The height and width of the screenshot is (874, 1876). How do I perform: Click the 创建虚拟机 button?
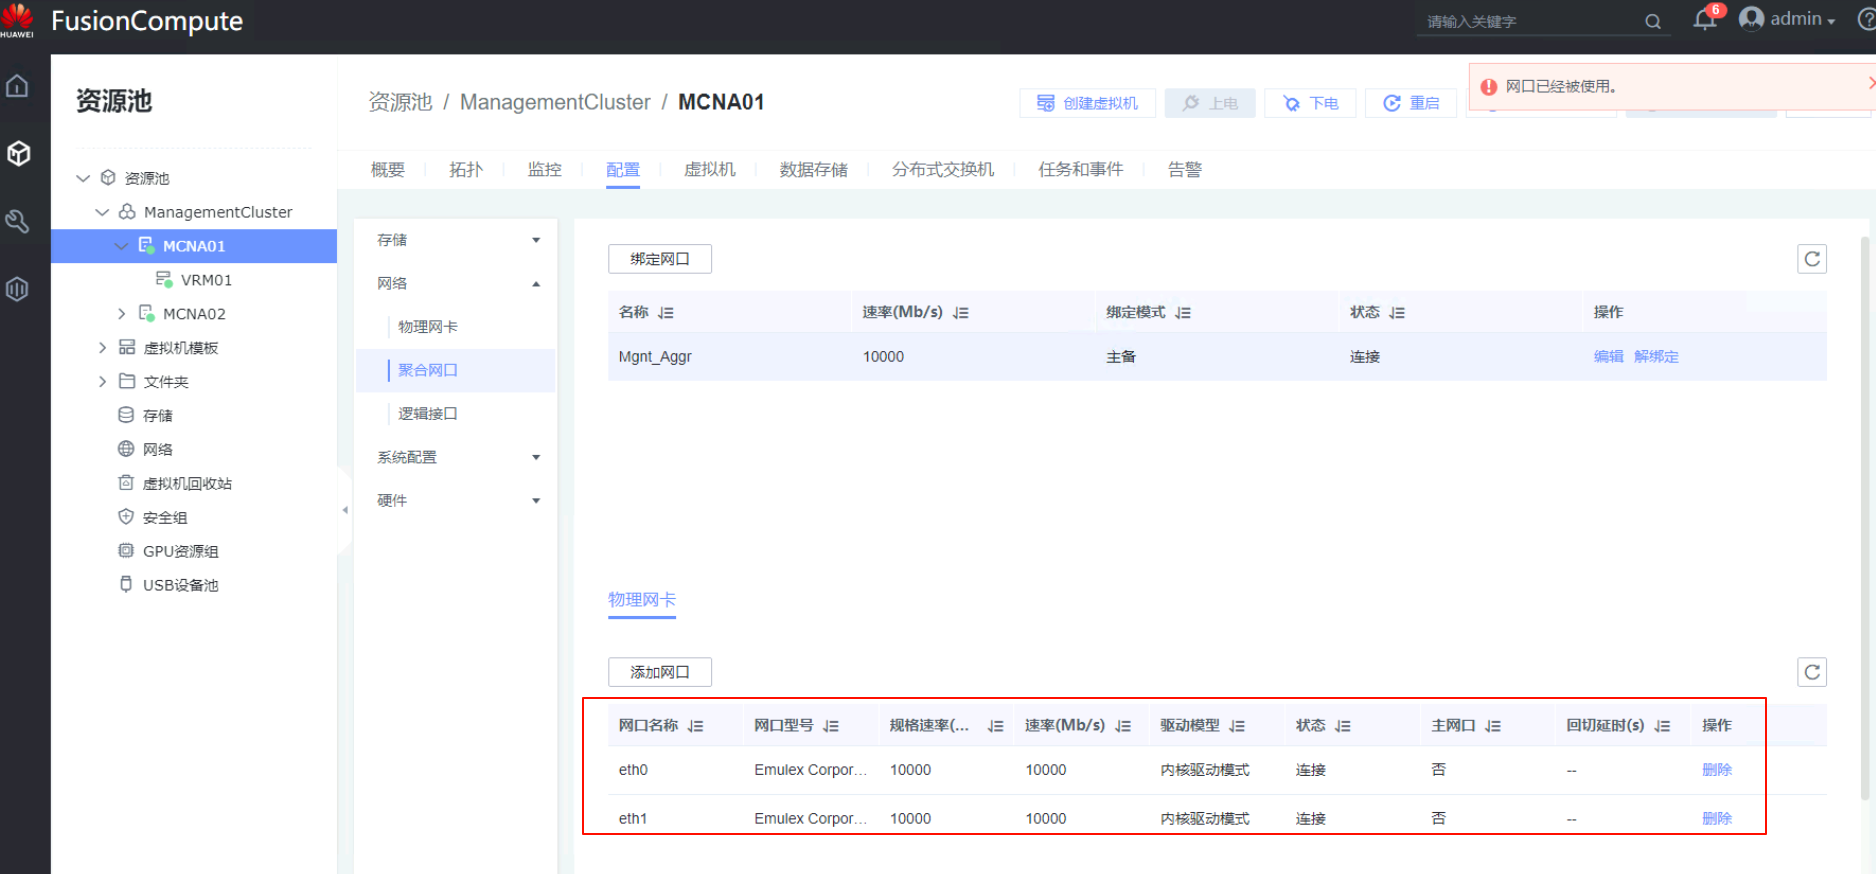pos(1087,103)
